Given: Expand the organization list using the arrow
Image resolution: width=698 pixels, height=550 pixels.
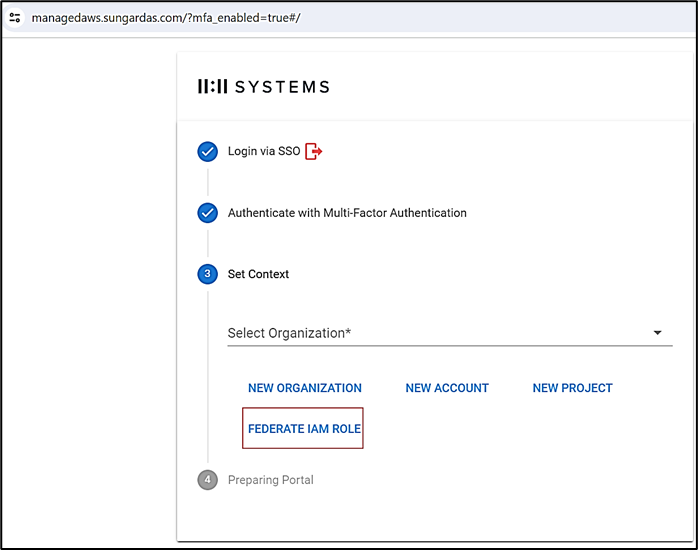Looking at the screenshot, I should click(657, 333).
